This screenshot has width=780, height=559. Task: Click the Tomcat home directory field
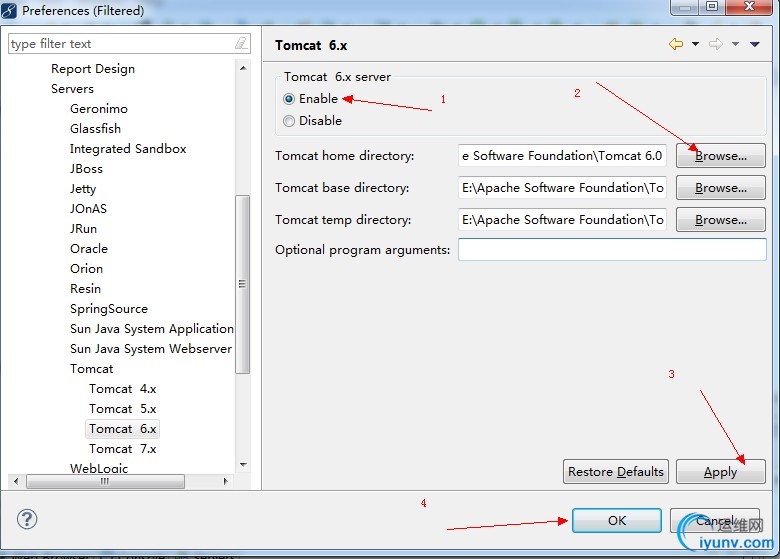562,156
